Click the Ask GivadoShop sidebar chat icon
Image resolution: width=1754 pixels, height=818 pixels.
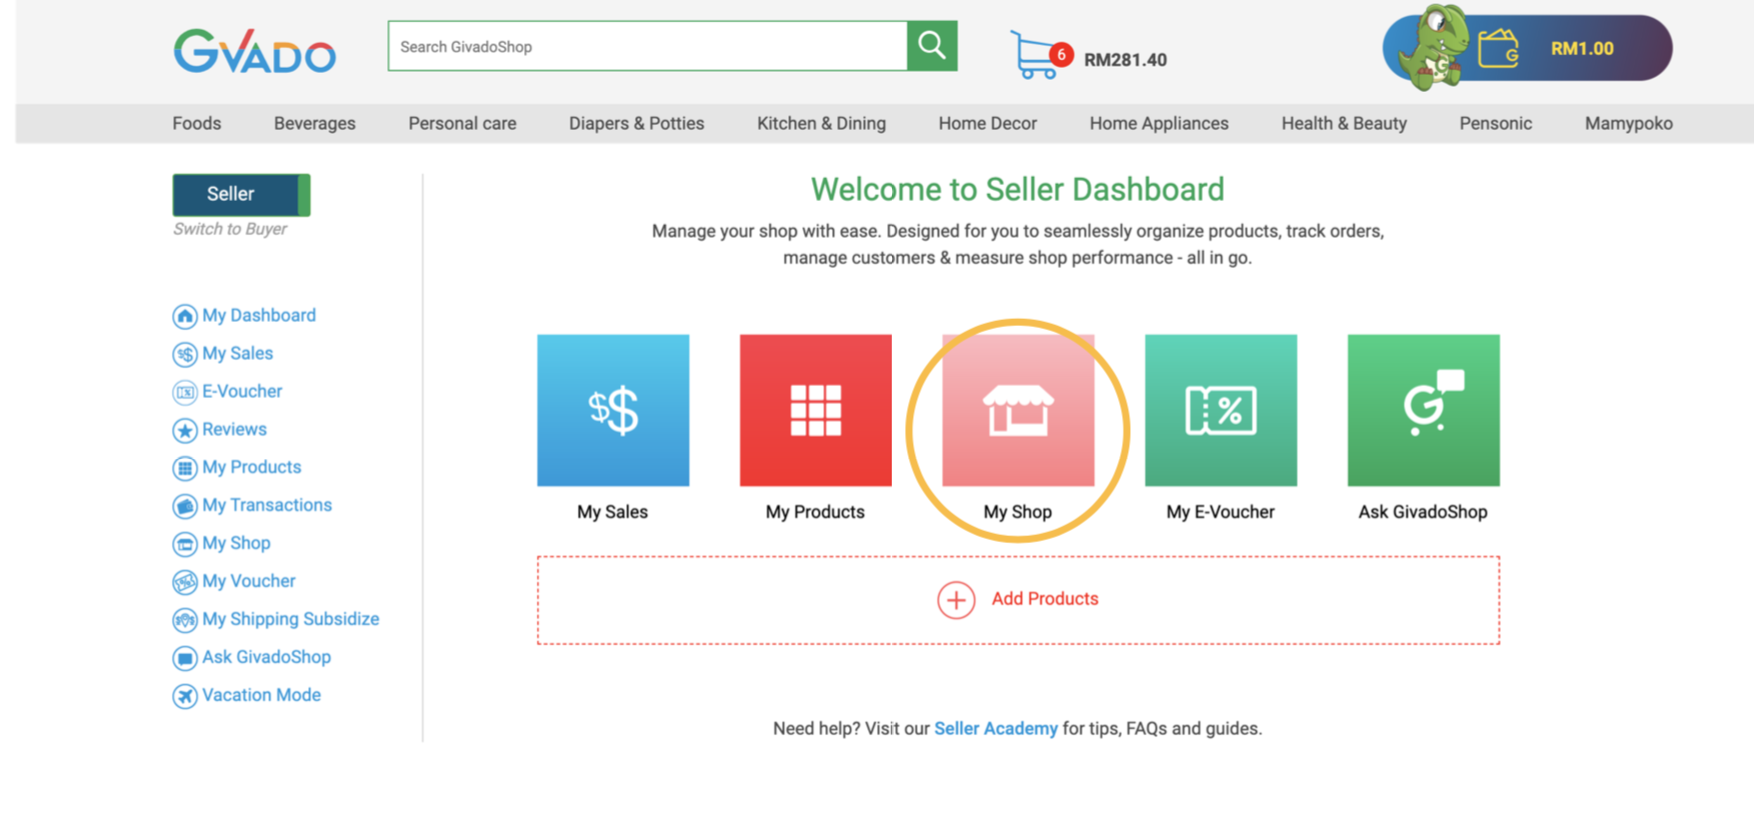click(185, 659)
